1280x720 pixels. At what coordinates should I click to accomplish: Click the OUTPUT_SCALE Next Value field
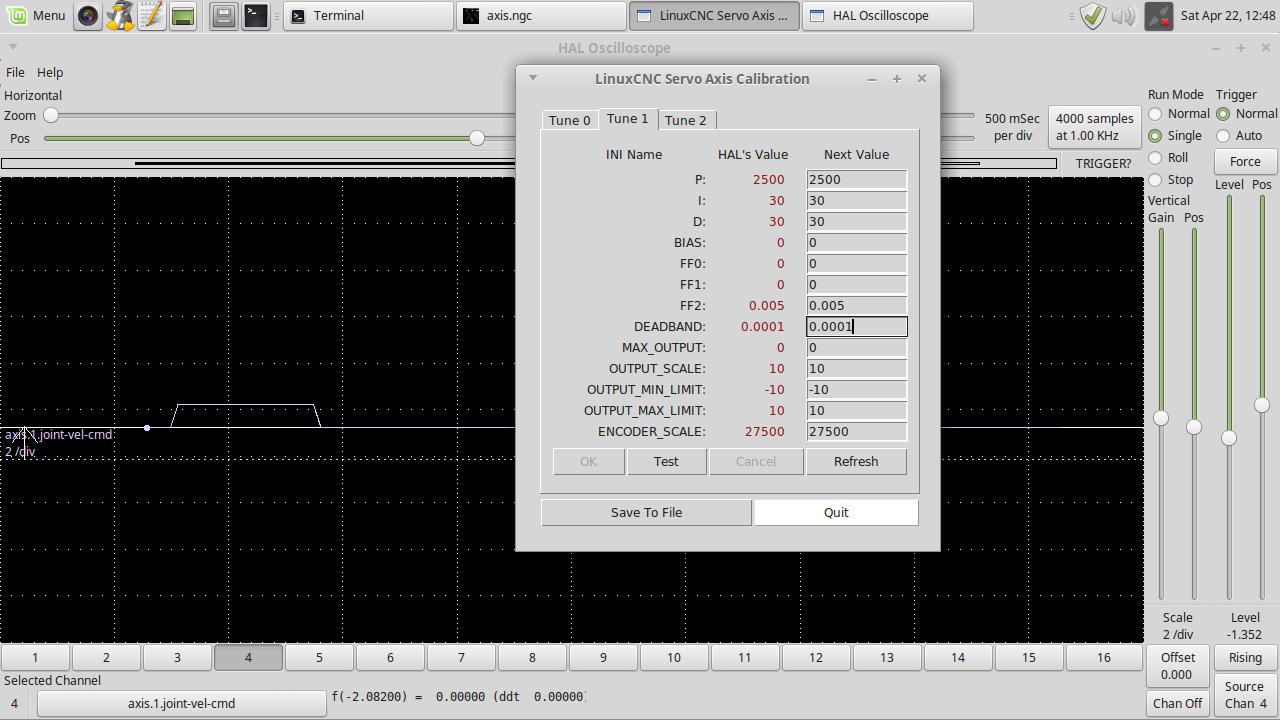[857, 369]
